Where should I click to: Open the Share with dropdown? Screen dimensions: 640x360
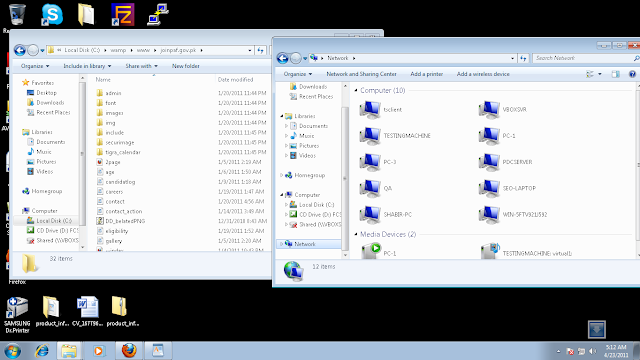click(141, 66)
